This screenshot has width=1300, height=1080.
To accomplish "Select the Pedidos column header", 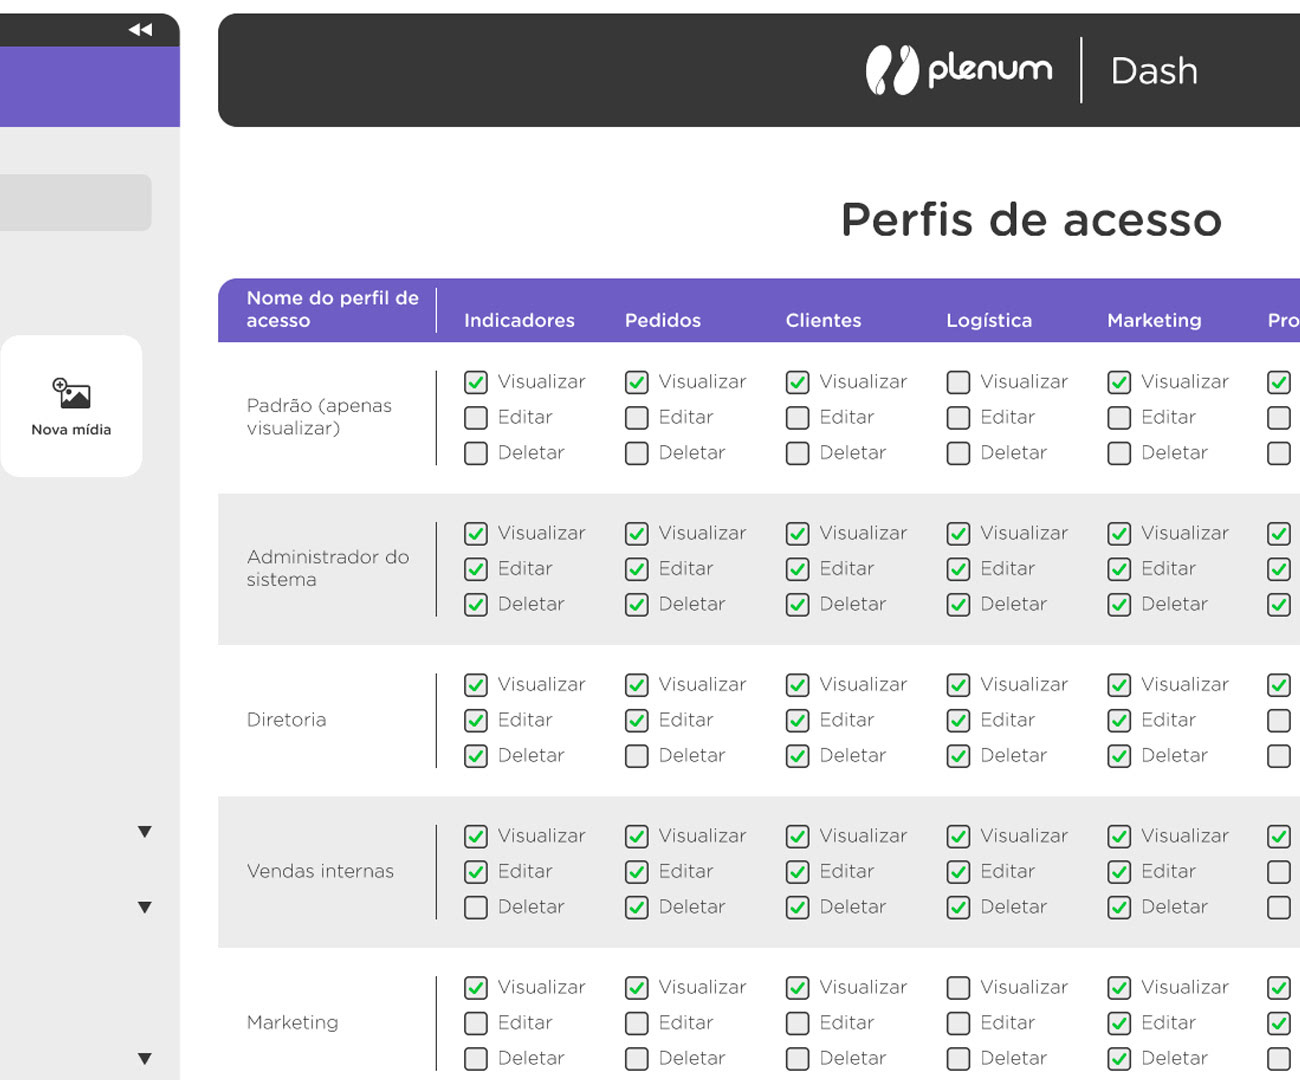I will [x=662, y=320].
